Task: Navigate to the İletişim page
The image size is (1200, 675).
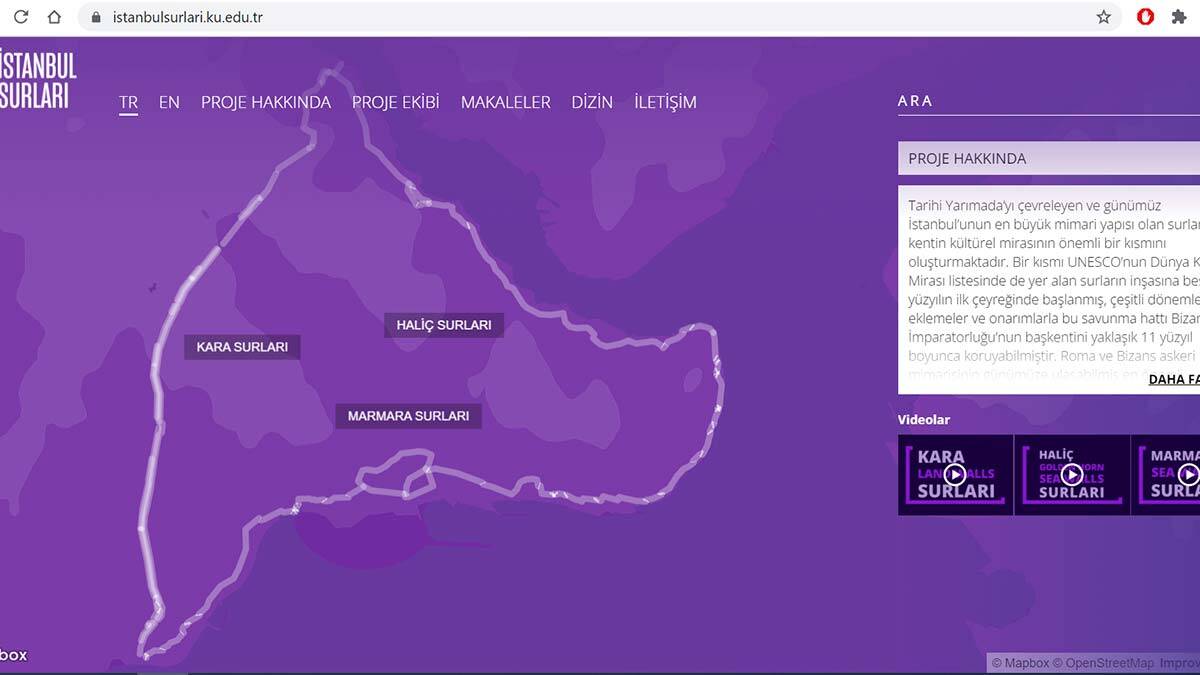Action: click(665, 102)
